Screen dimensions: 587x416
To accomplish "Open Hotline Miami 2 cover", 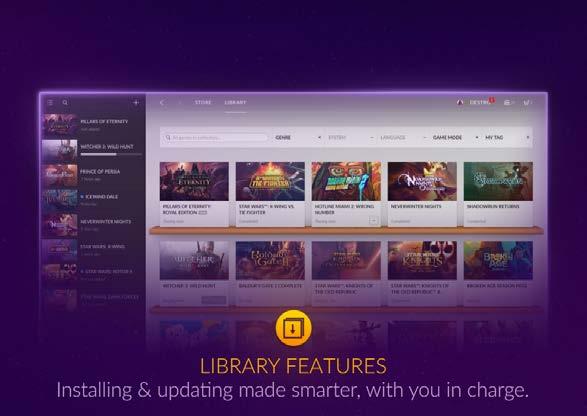I will 346,181.
